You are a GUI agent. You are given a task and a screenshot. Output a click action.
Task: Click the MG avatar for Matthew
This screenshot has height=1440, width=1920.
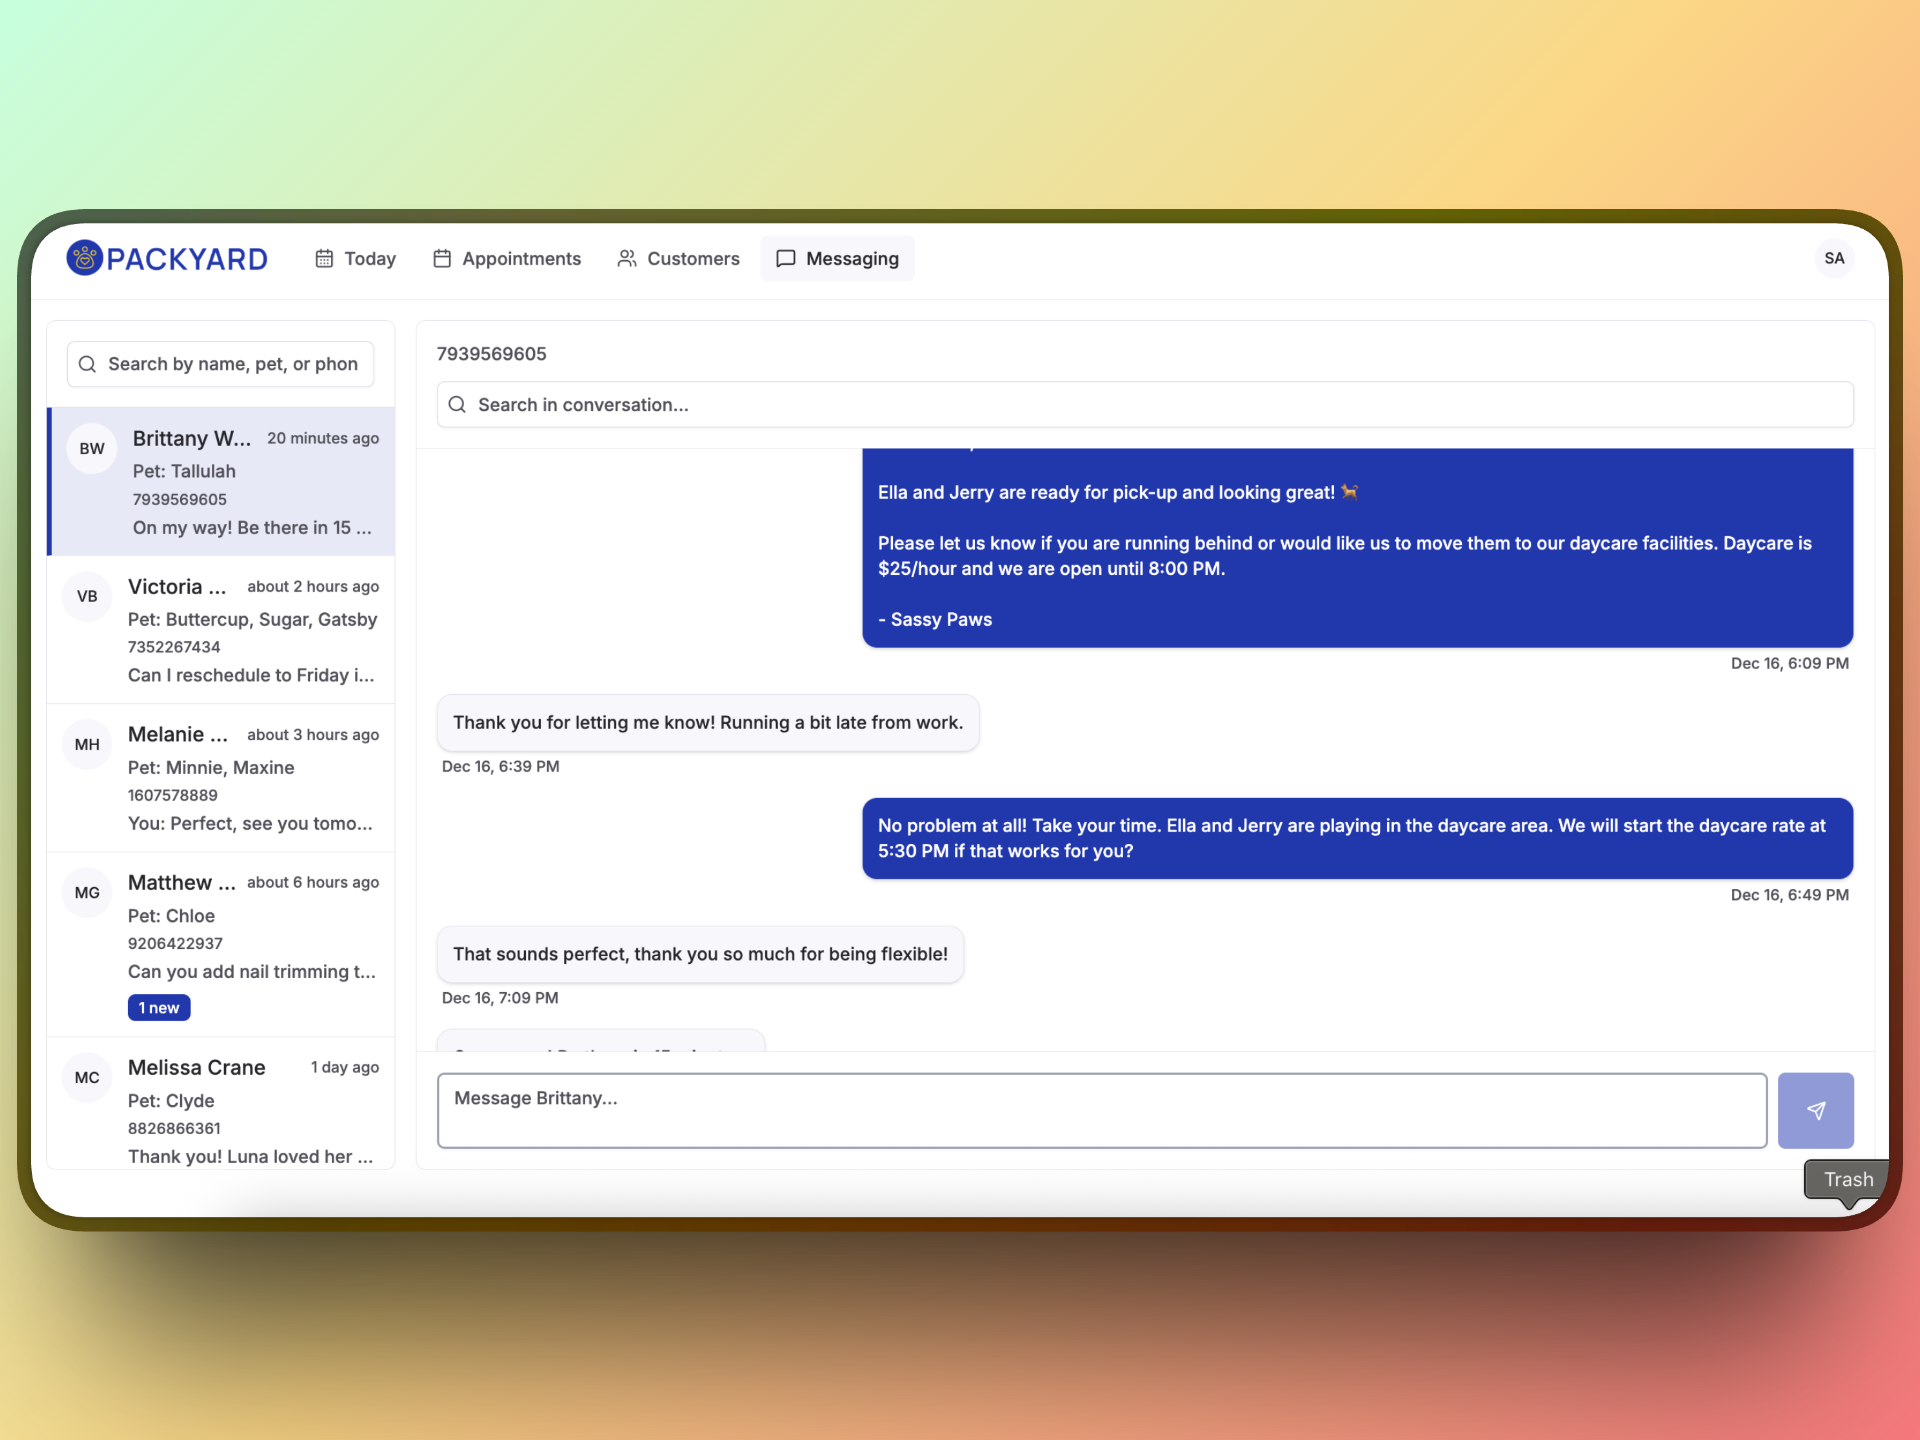point(87,892)
